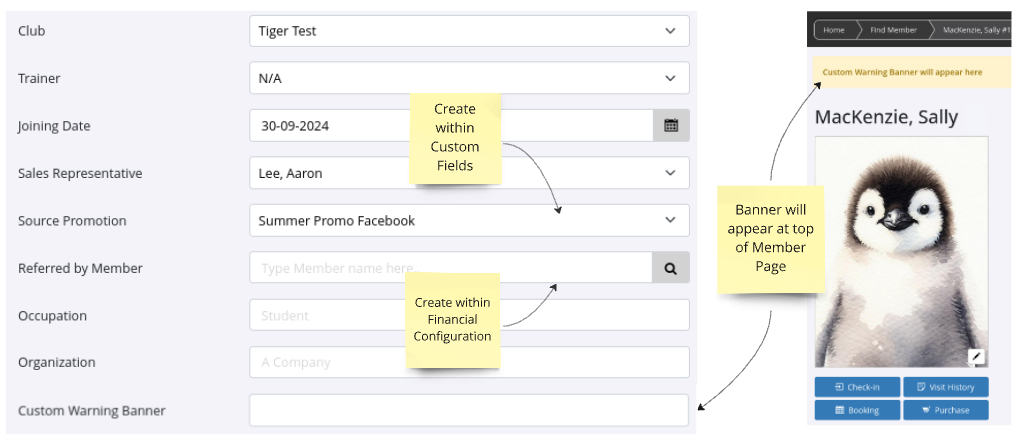Viewport: 1021px width, 442px height.
Task: Focus the Referred by Member search field
Action: coord(450,268)
